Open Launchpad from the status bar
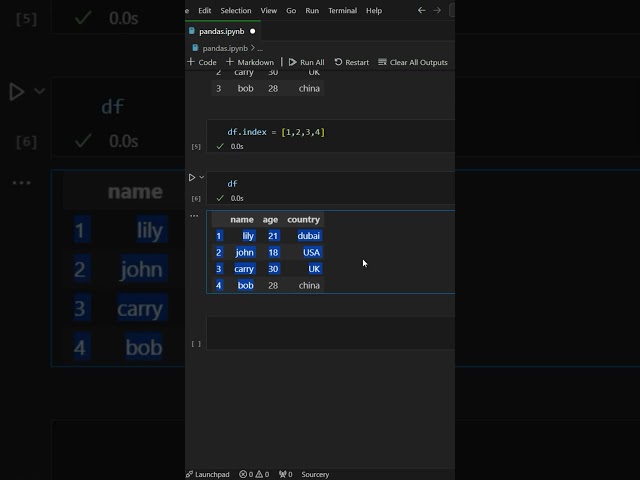 click(207, 474)
